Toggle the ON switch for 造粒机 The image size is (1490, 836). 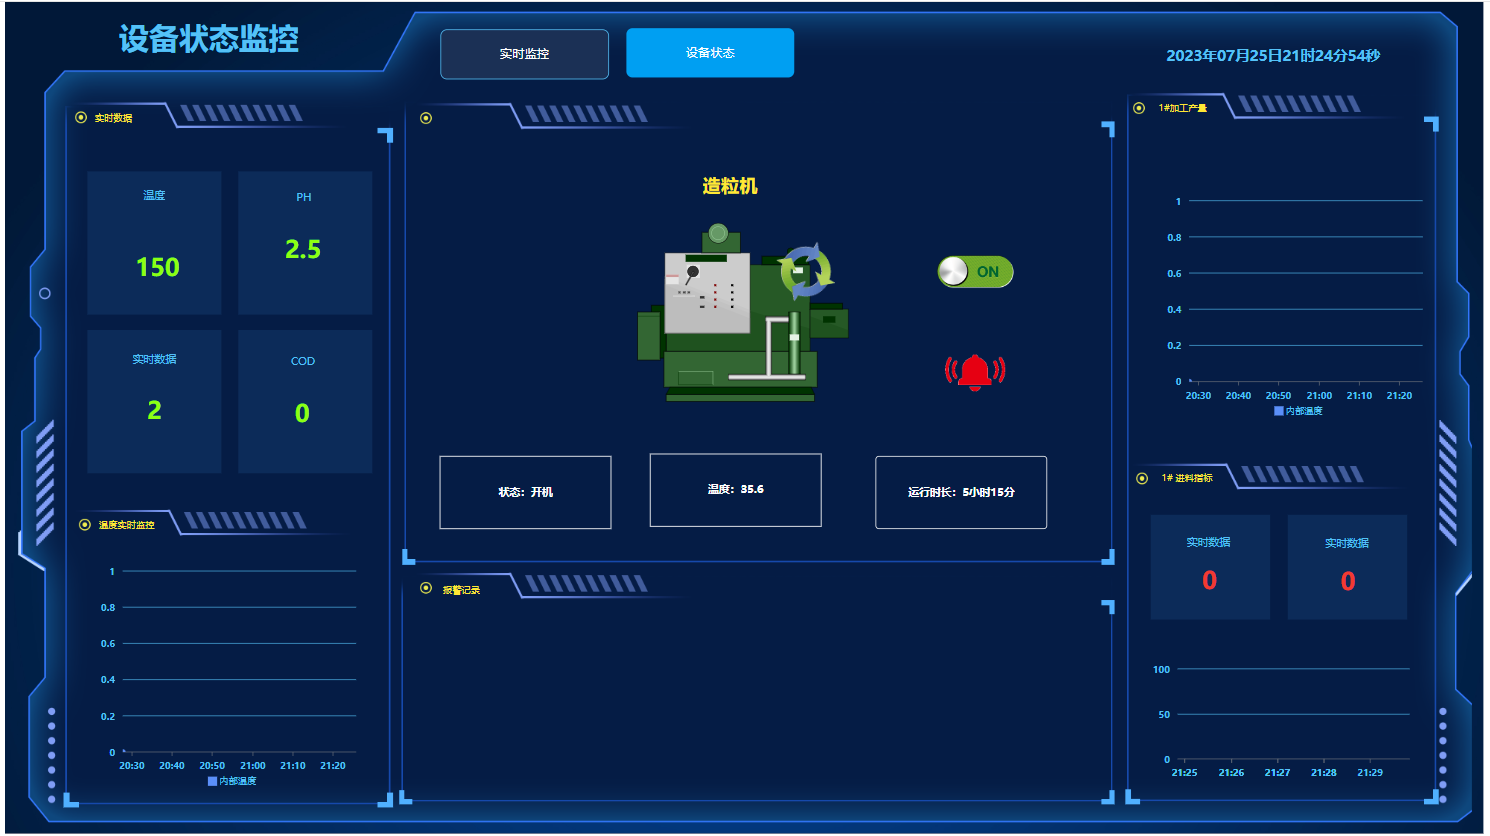click(x=975, y=272)
